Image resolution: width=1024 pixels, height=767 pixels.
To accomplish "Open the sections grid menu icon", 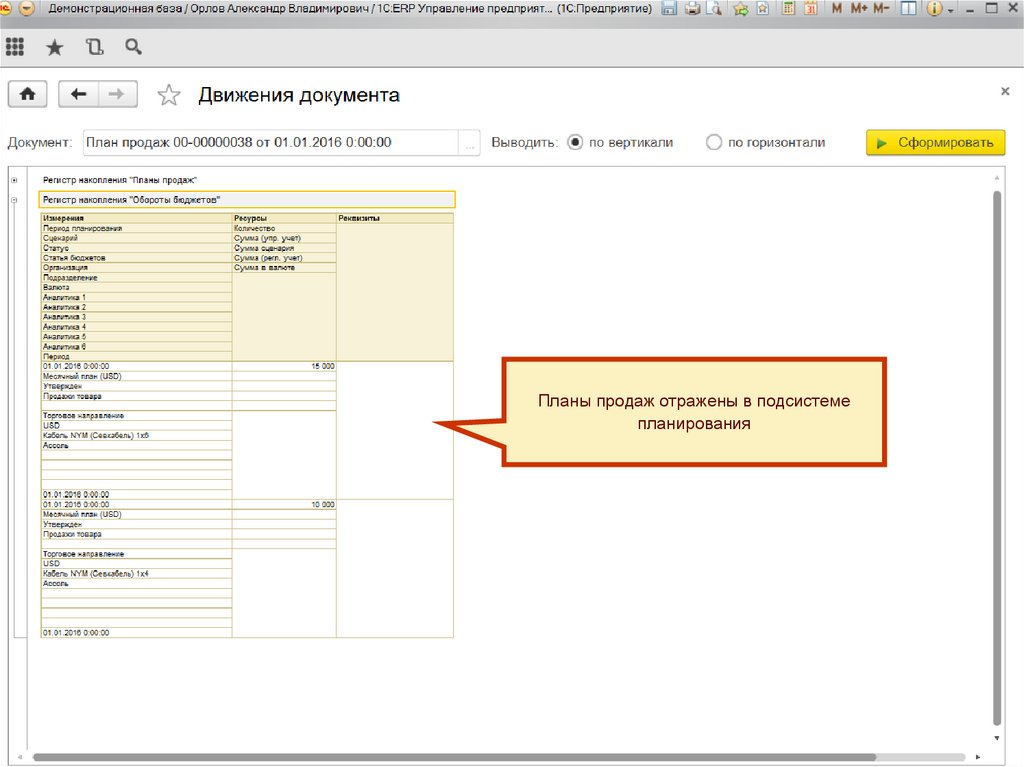I will click(14, 47).
